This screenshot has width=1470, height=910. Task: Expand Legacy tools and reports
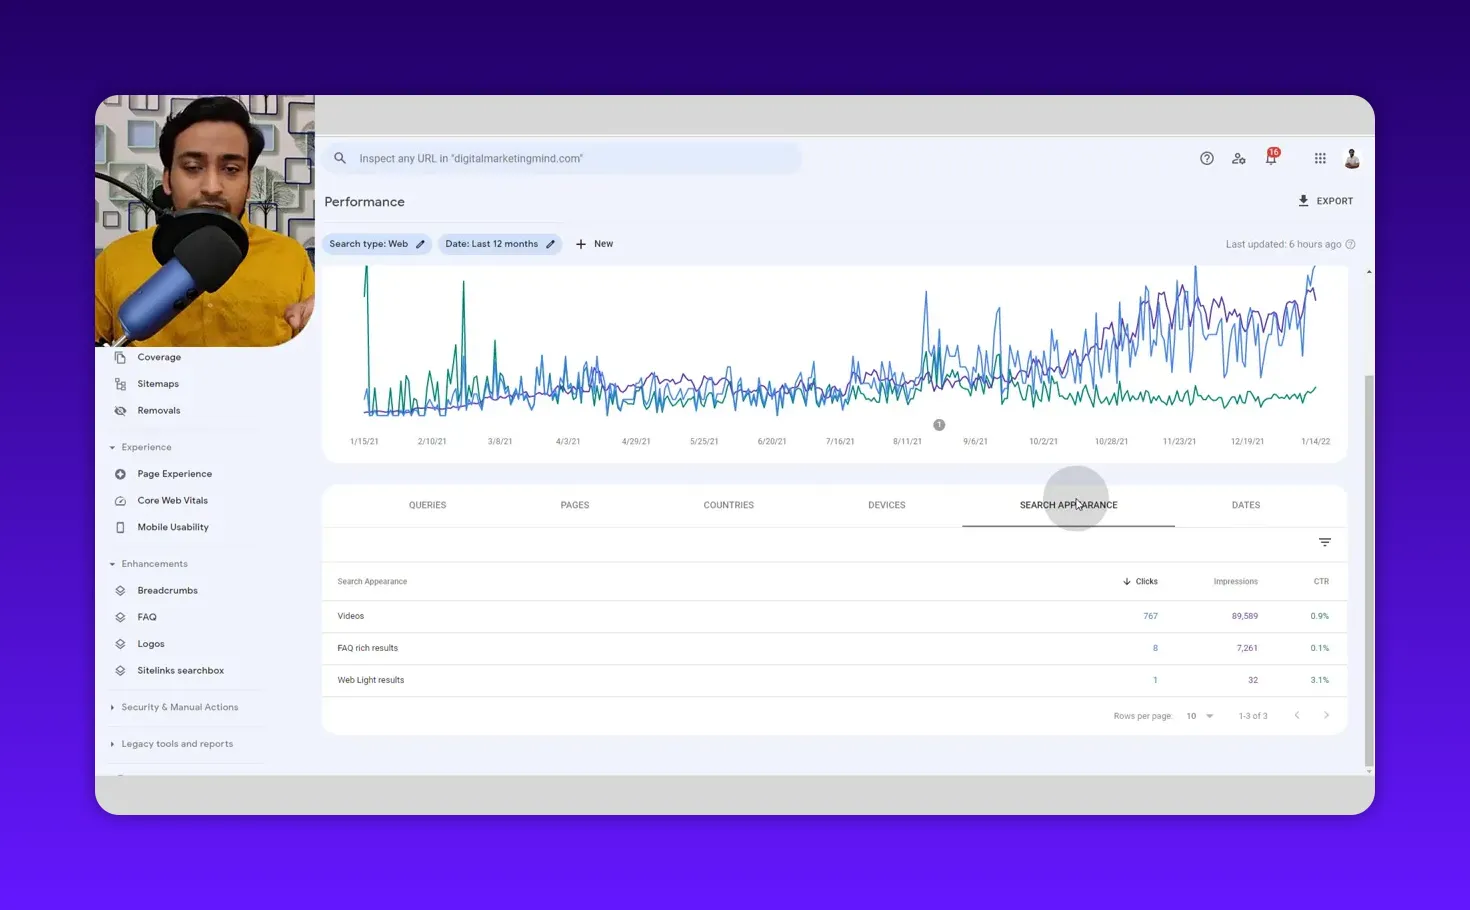click(176, 743)
